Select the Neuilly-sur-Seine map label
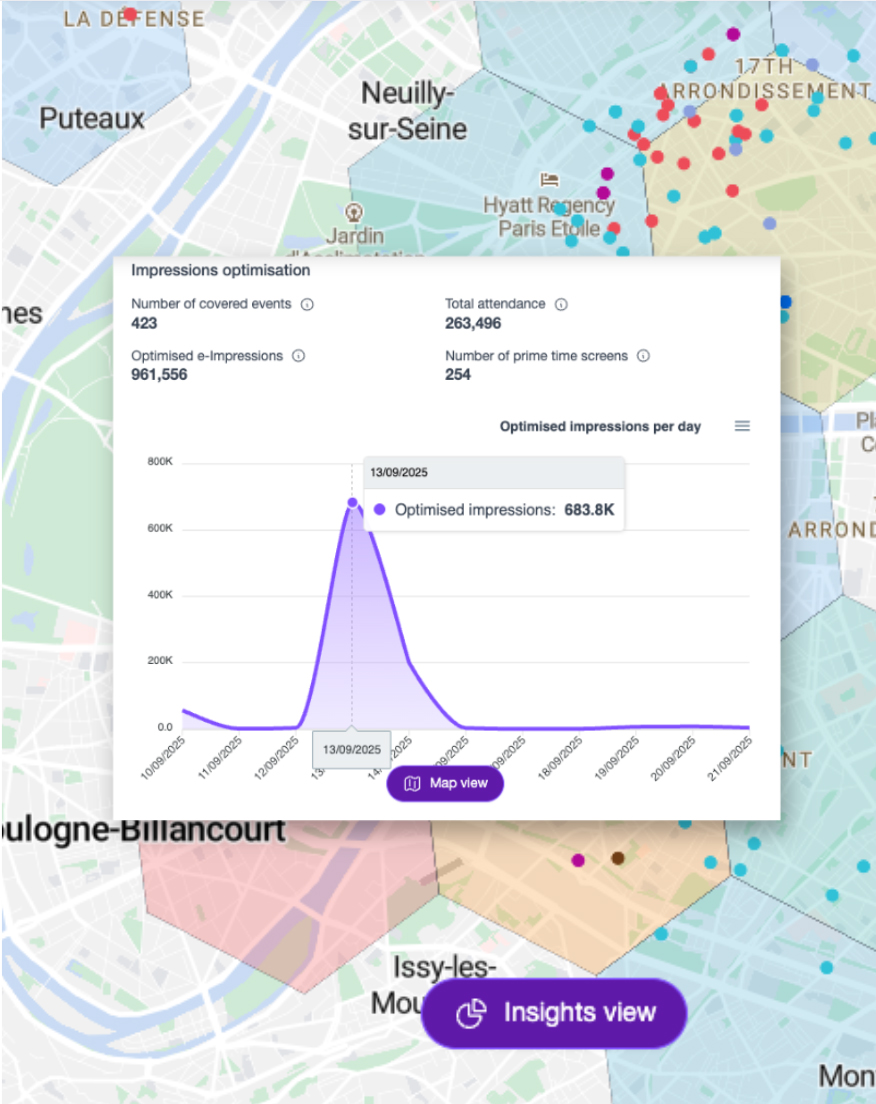Image resolution: width=876 pixels, height=1104 pixels. (413, 111)
